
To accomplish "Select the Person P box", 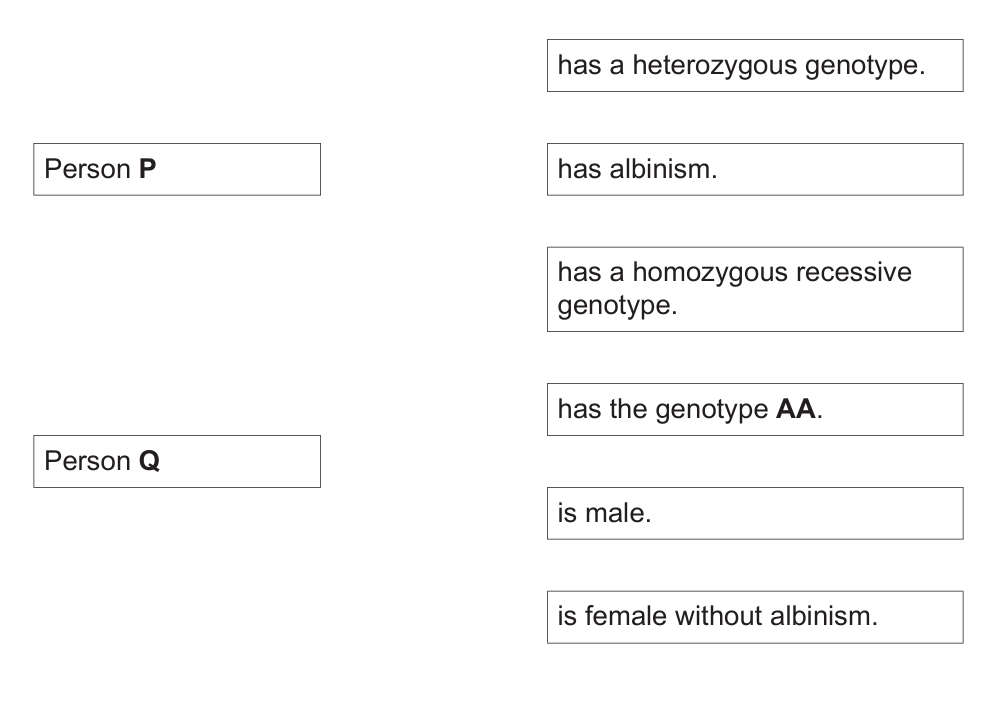I will pos(177,169).
